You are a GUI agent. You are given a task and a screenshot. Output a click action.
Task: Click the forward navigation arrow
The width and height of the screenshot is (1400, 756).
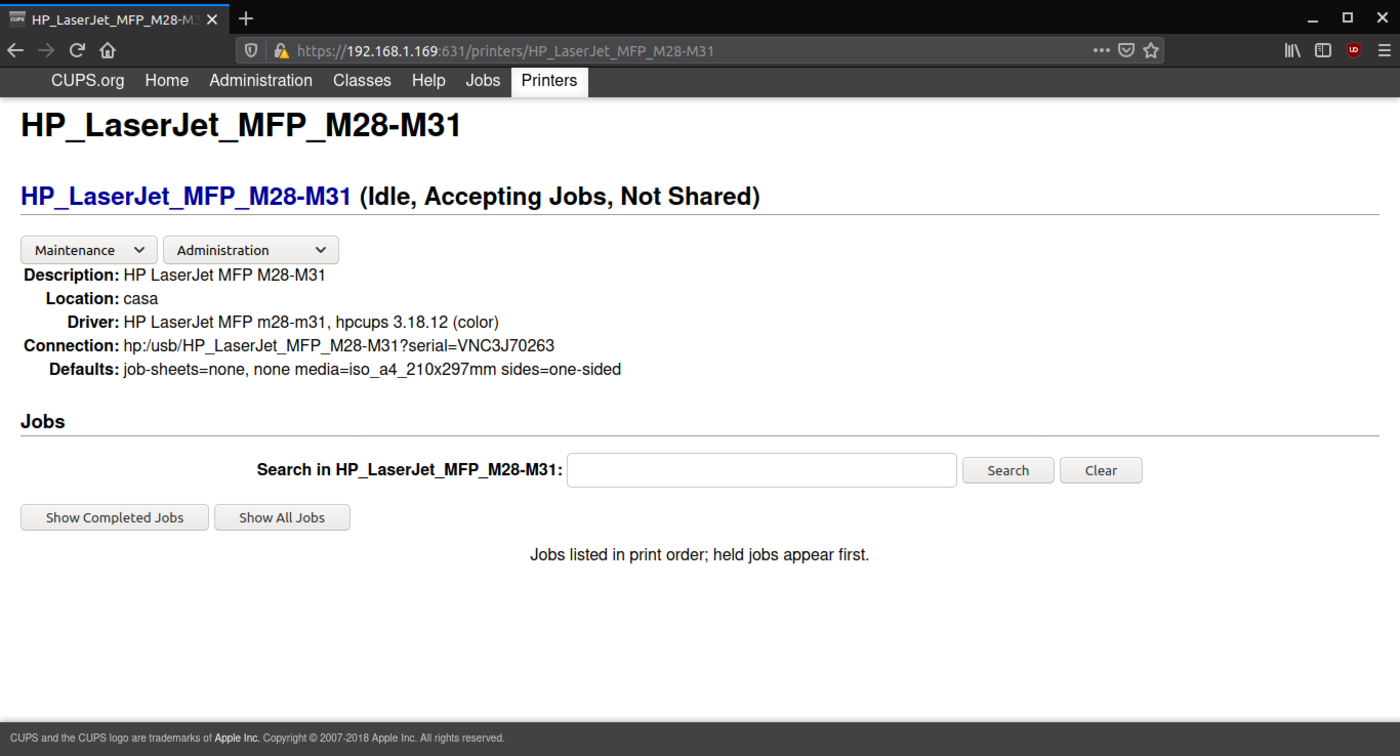click(46, 50)
